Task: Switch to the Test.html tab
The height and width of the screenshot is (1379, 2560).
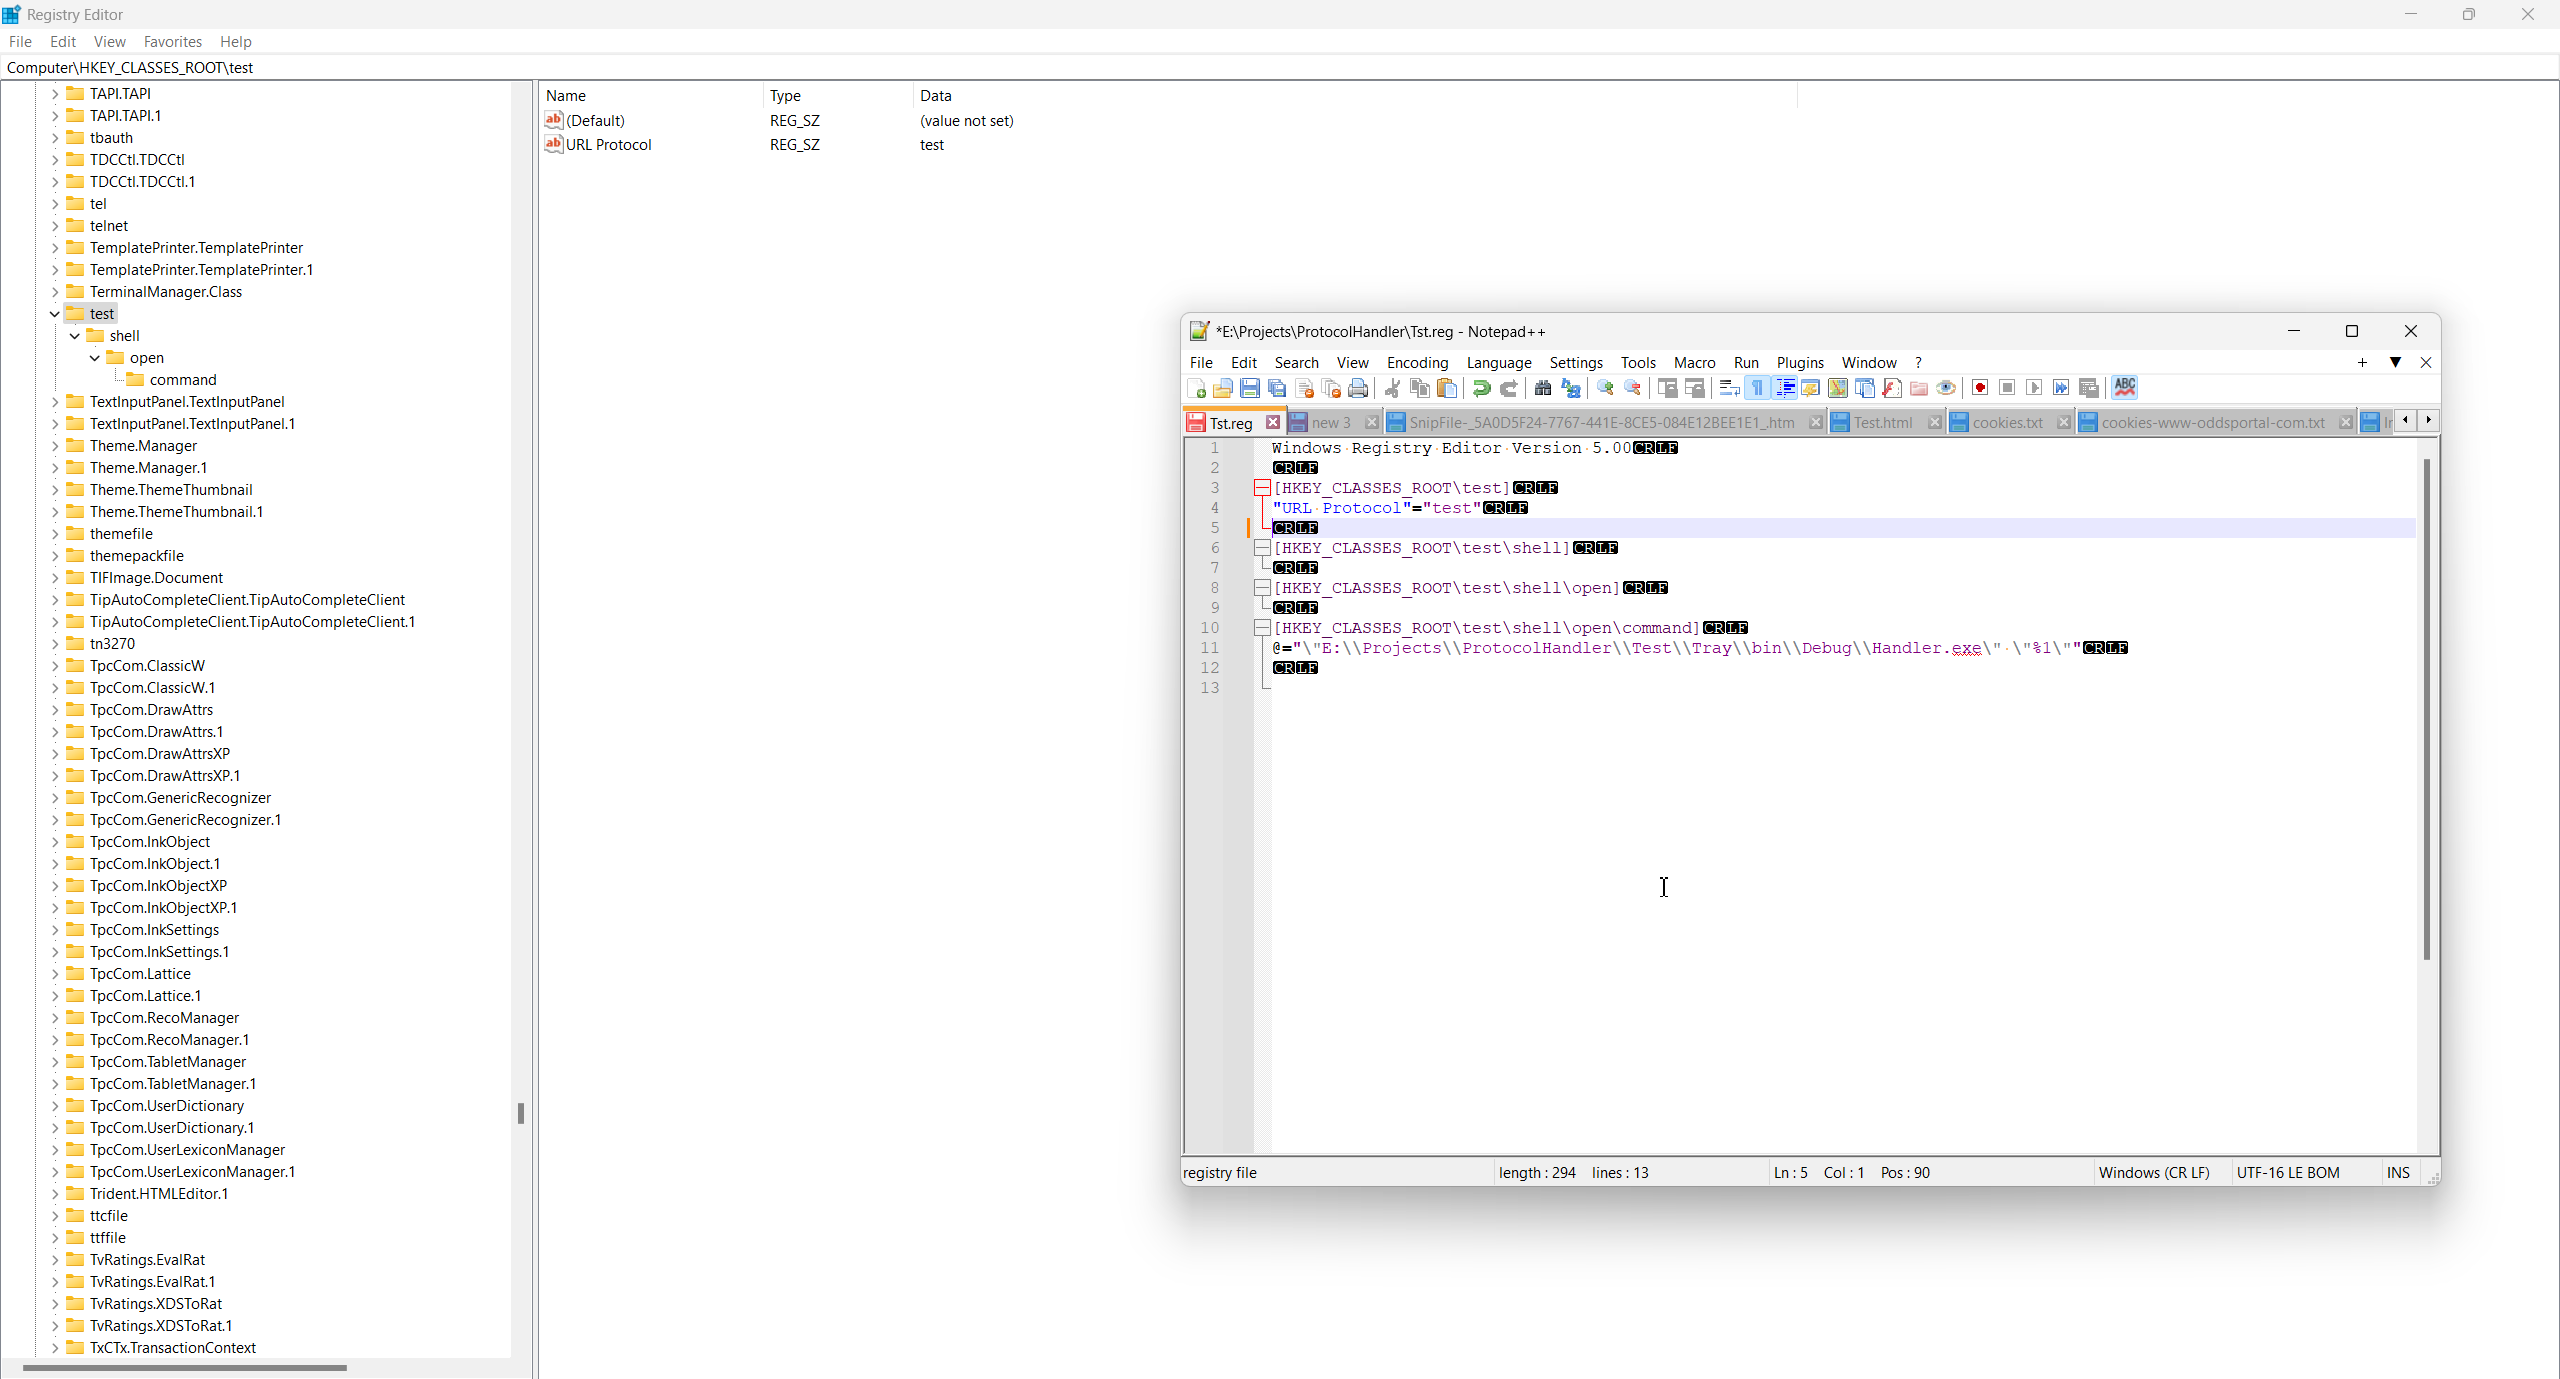Action: pos(1882,423)
